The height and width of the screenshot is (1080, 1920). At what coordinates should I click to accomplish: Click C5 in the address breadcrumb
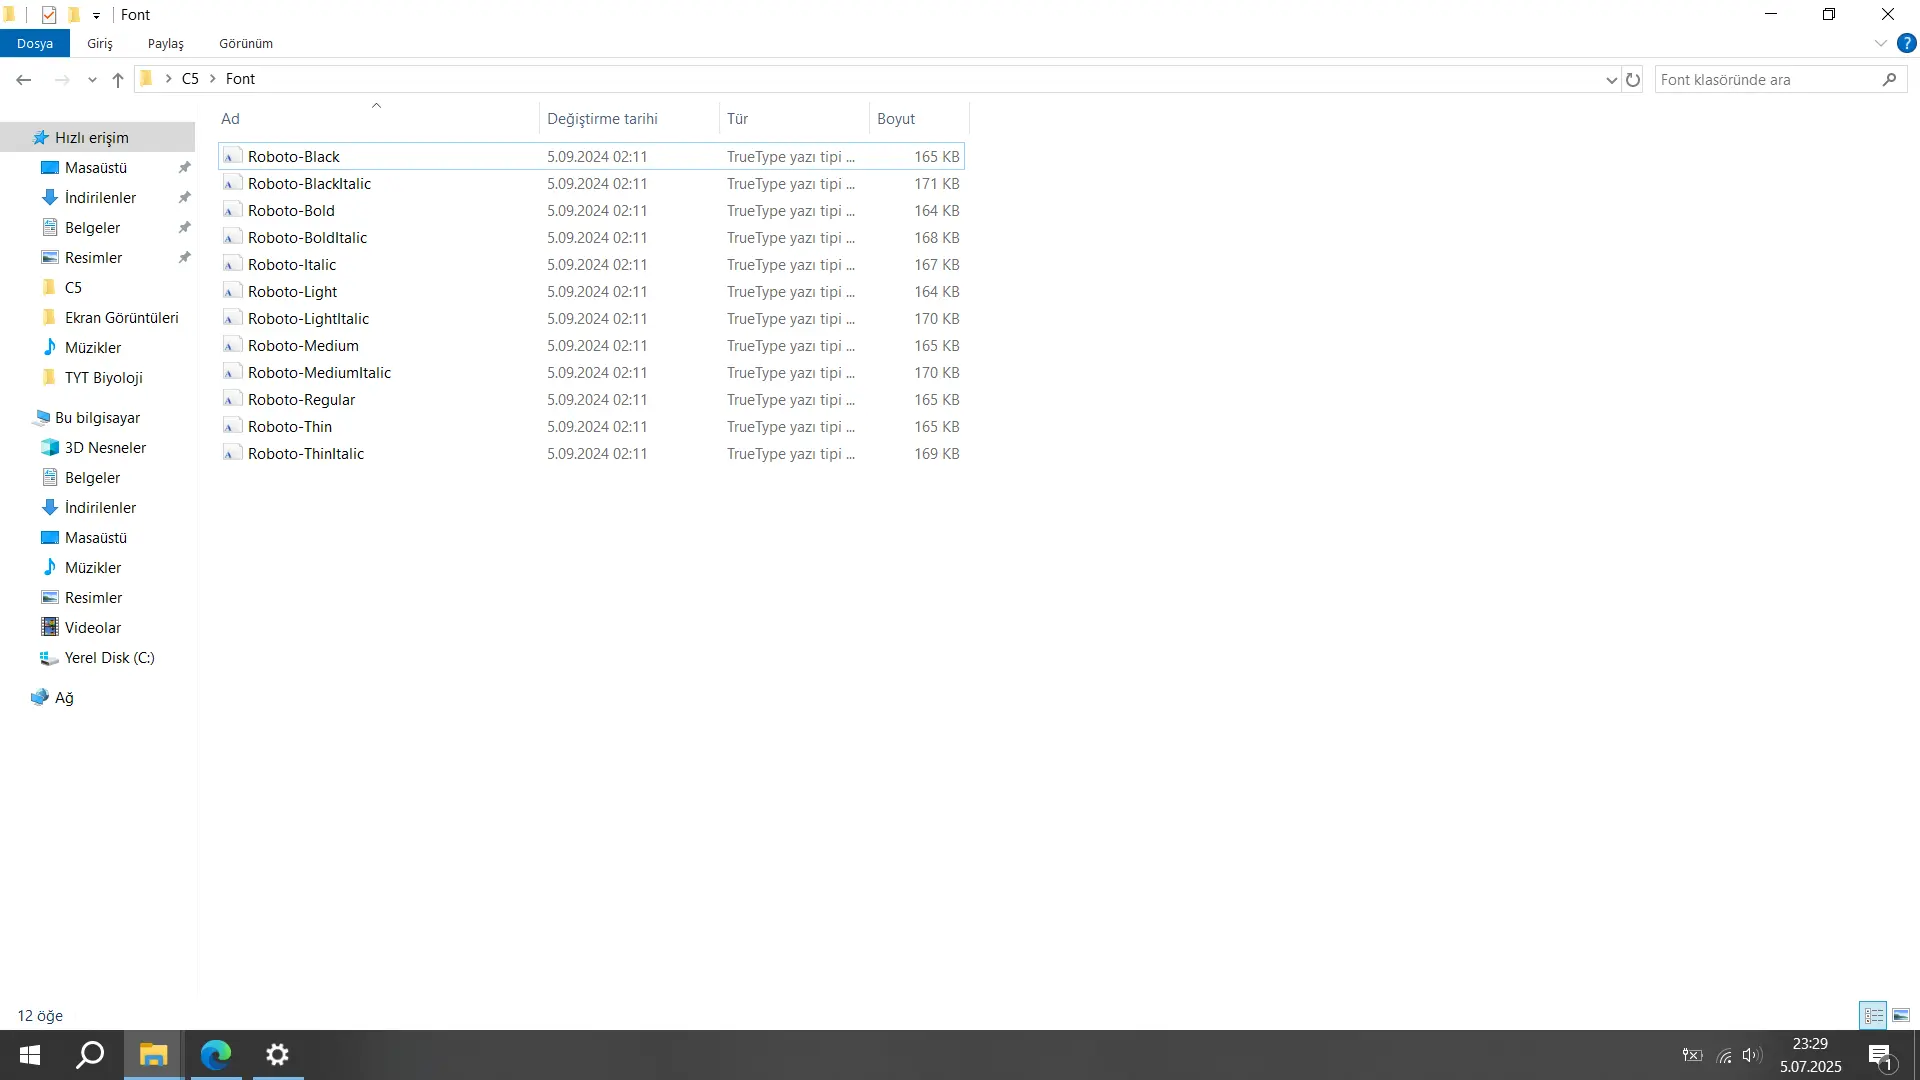(x=190, y=79)
